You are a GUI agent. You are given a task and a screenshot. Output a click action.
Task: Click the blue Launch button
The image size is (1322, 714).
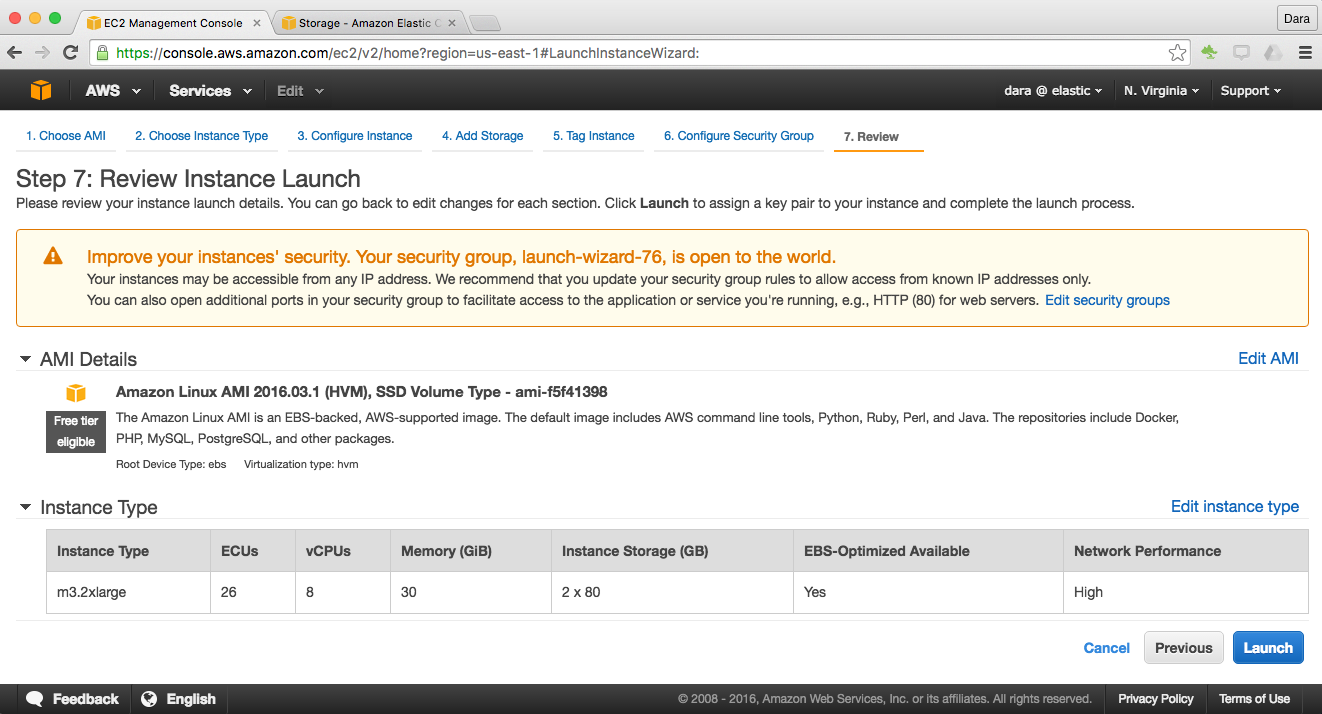(1268, 648)
